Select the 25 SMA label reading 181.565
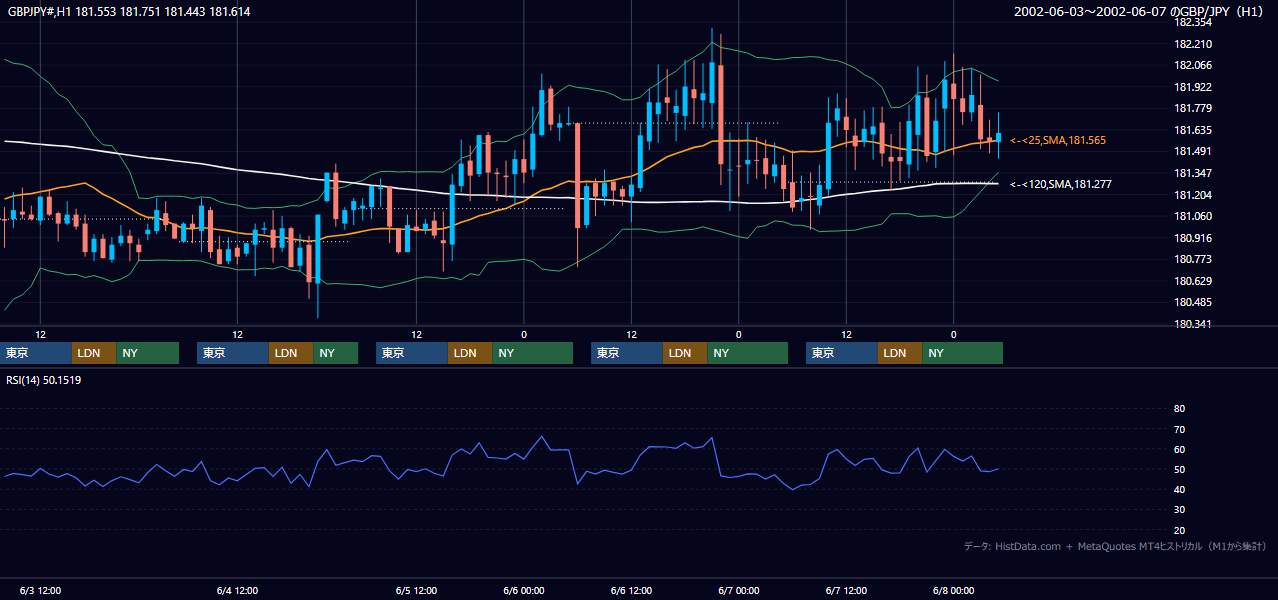 (1057, 140)
